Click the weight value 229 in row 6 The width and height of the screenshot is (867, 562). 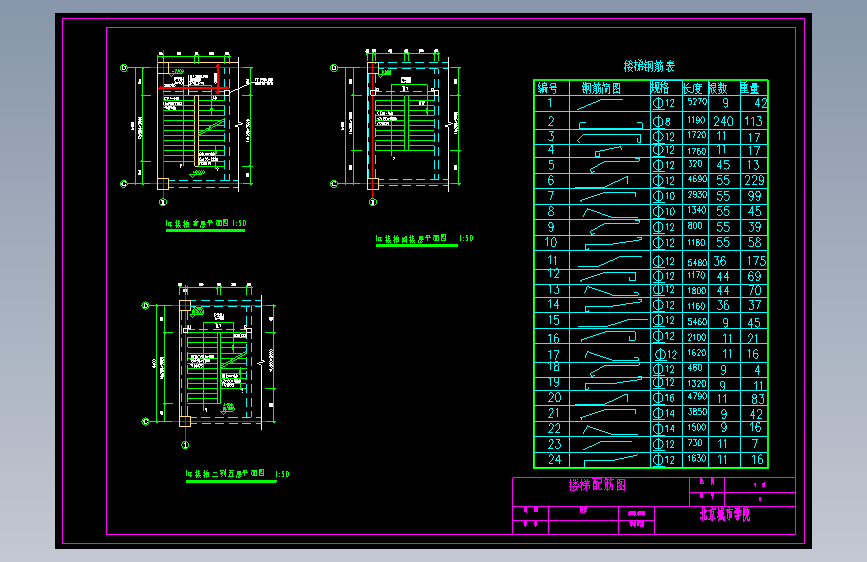pyautogui.click(x=754, y=180)
